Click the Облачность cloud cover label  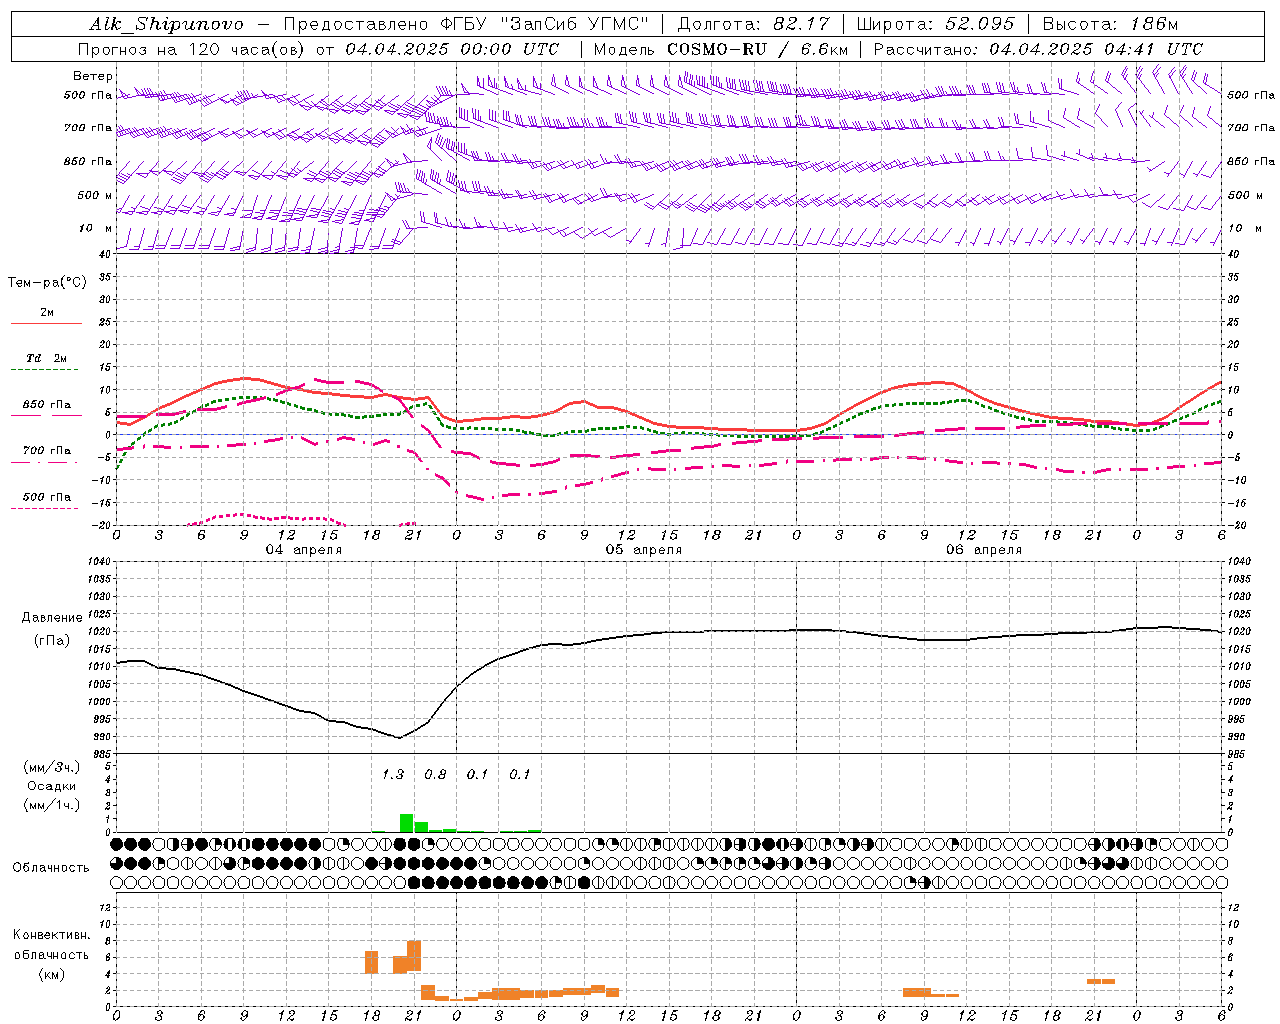(x=51, y=868)
